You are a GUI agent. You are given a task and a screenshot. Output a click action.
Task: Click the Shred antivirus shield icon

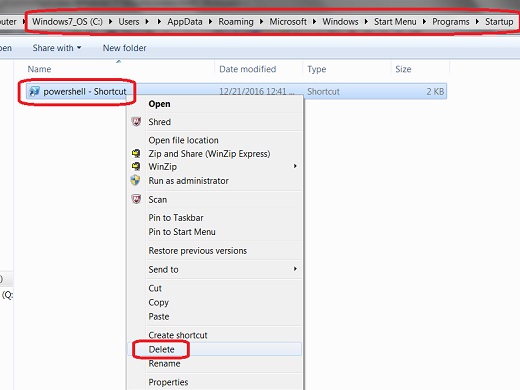pos(136,122)
